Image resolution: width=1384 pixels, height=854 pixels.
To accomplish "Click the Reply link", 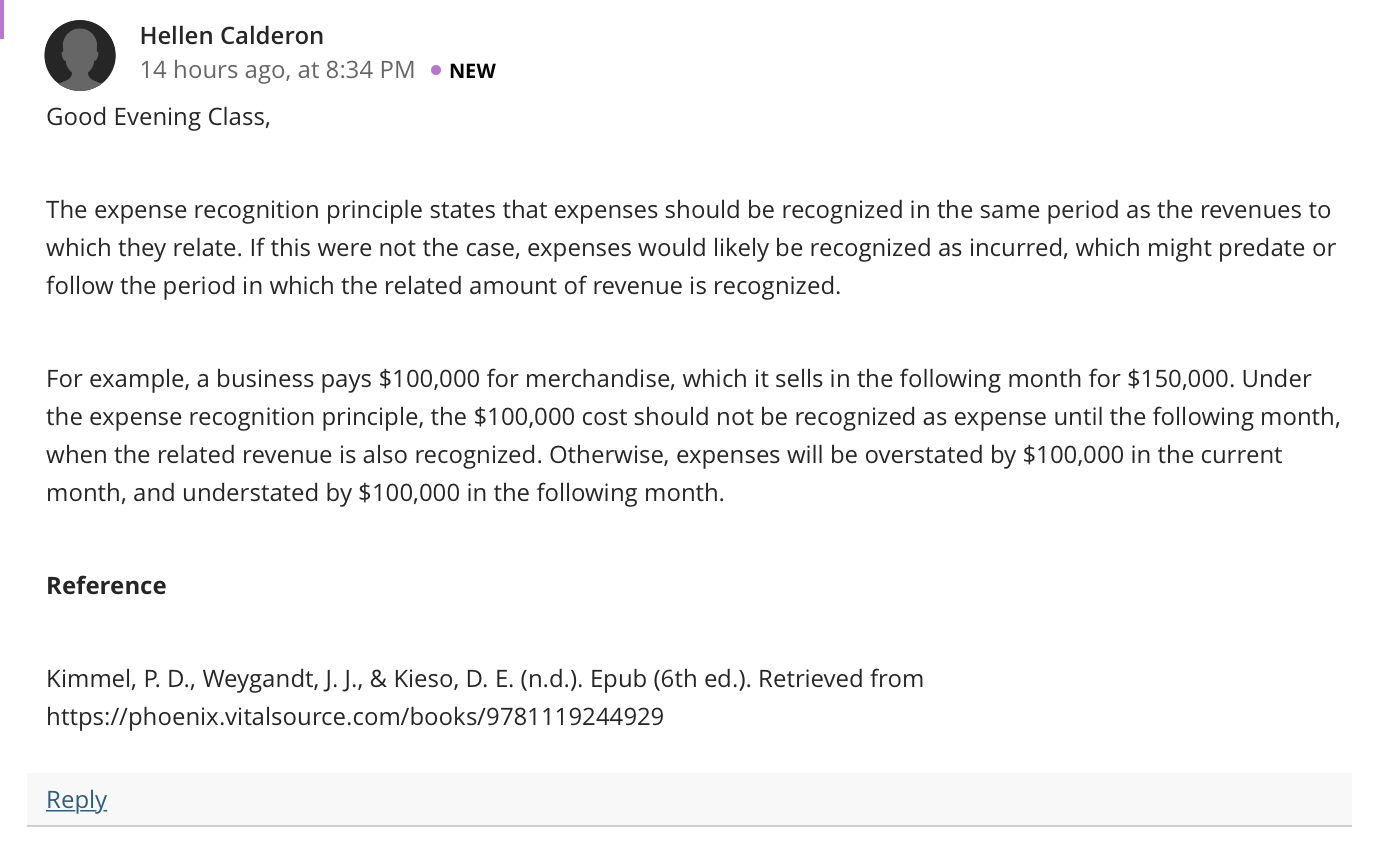I will pyautogui.click(x=76, y=799).
